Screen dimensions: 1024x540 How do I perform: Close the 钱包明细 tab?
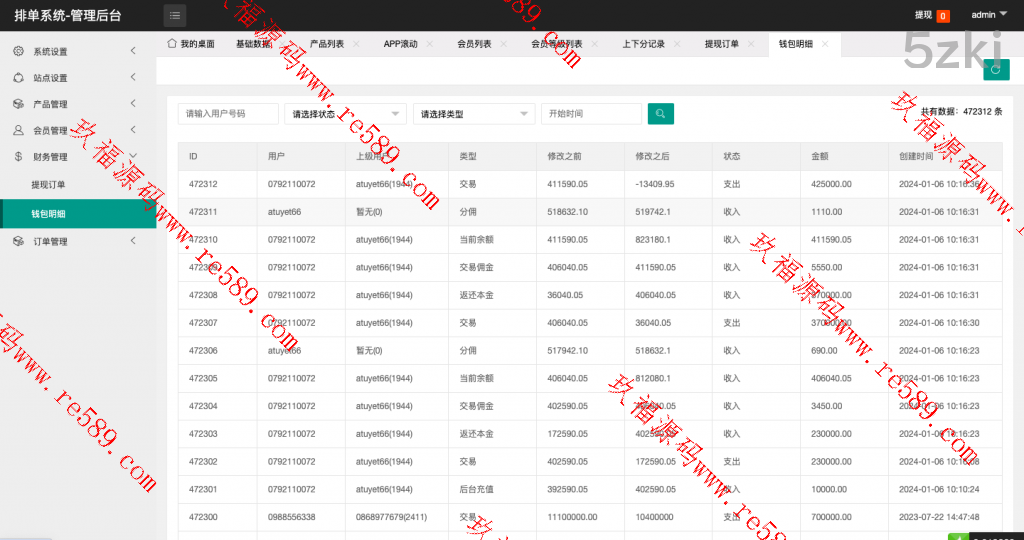[x=825, y=44]
